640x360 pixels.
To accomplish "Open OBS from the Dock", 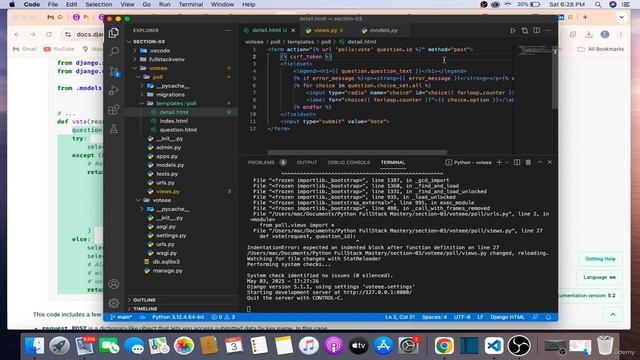I will tap(519, 346).
